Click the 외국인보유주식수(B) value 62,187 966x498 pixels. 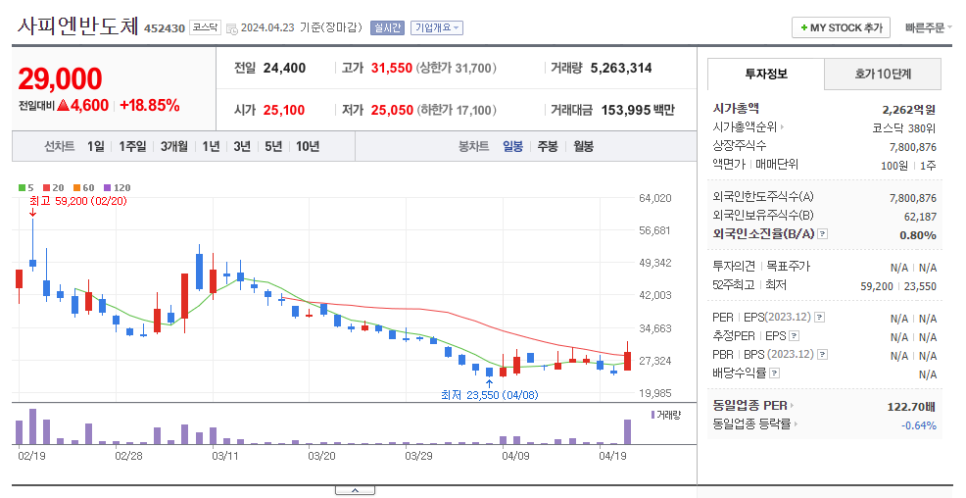(x=920, y=217)
